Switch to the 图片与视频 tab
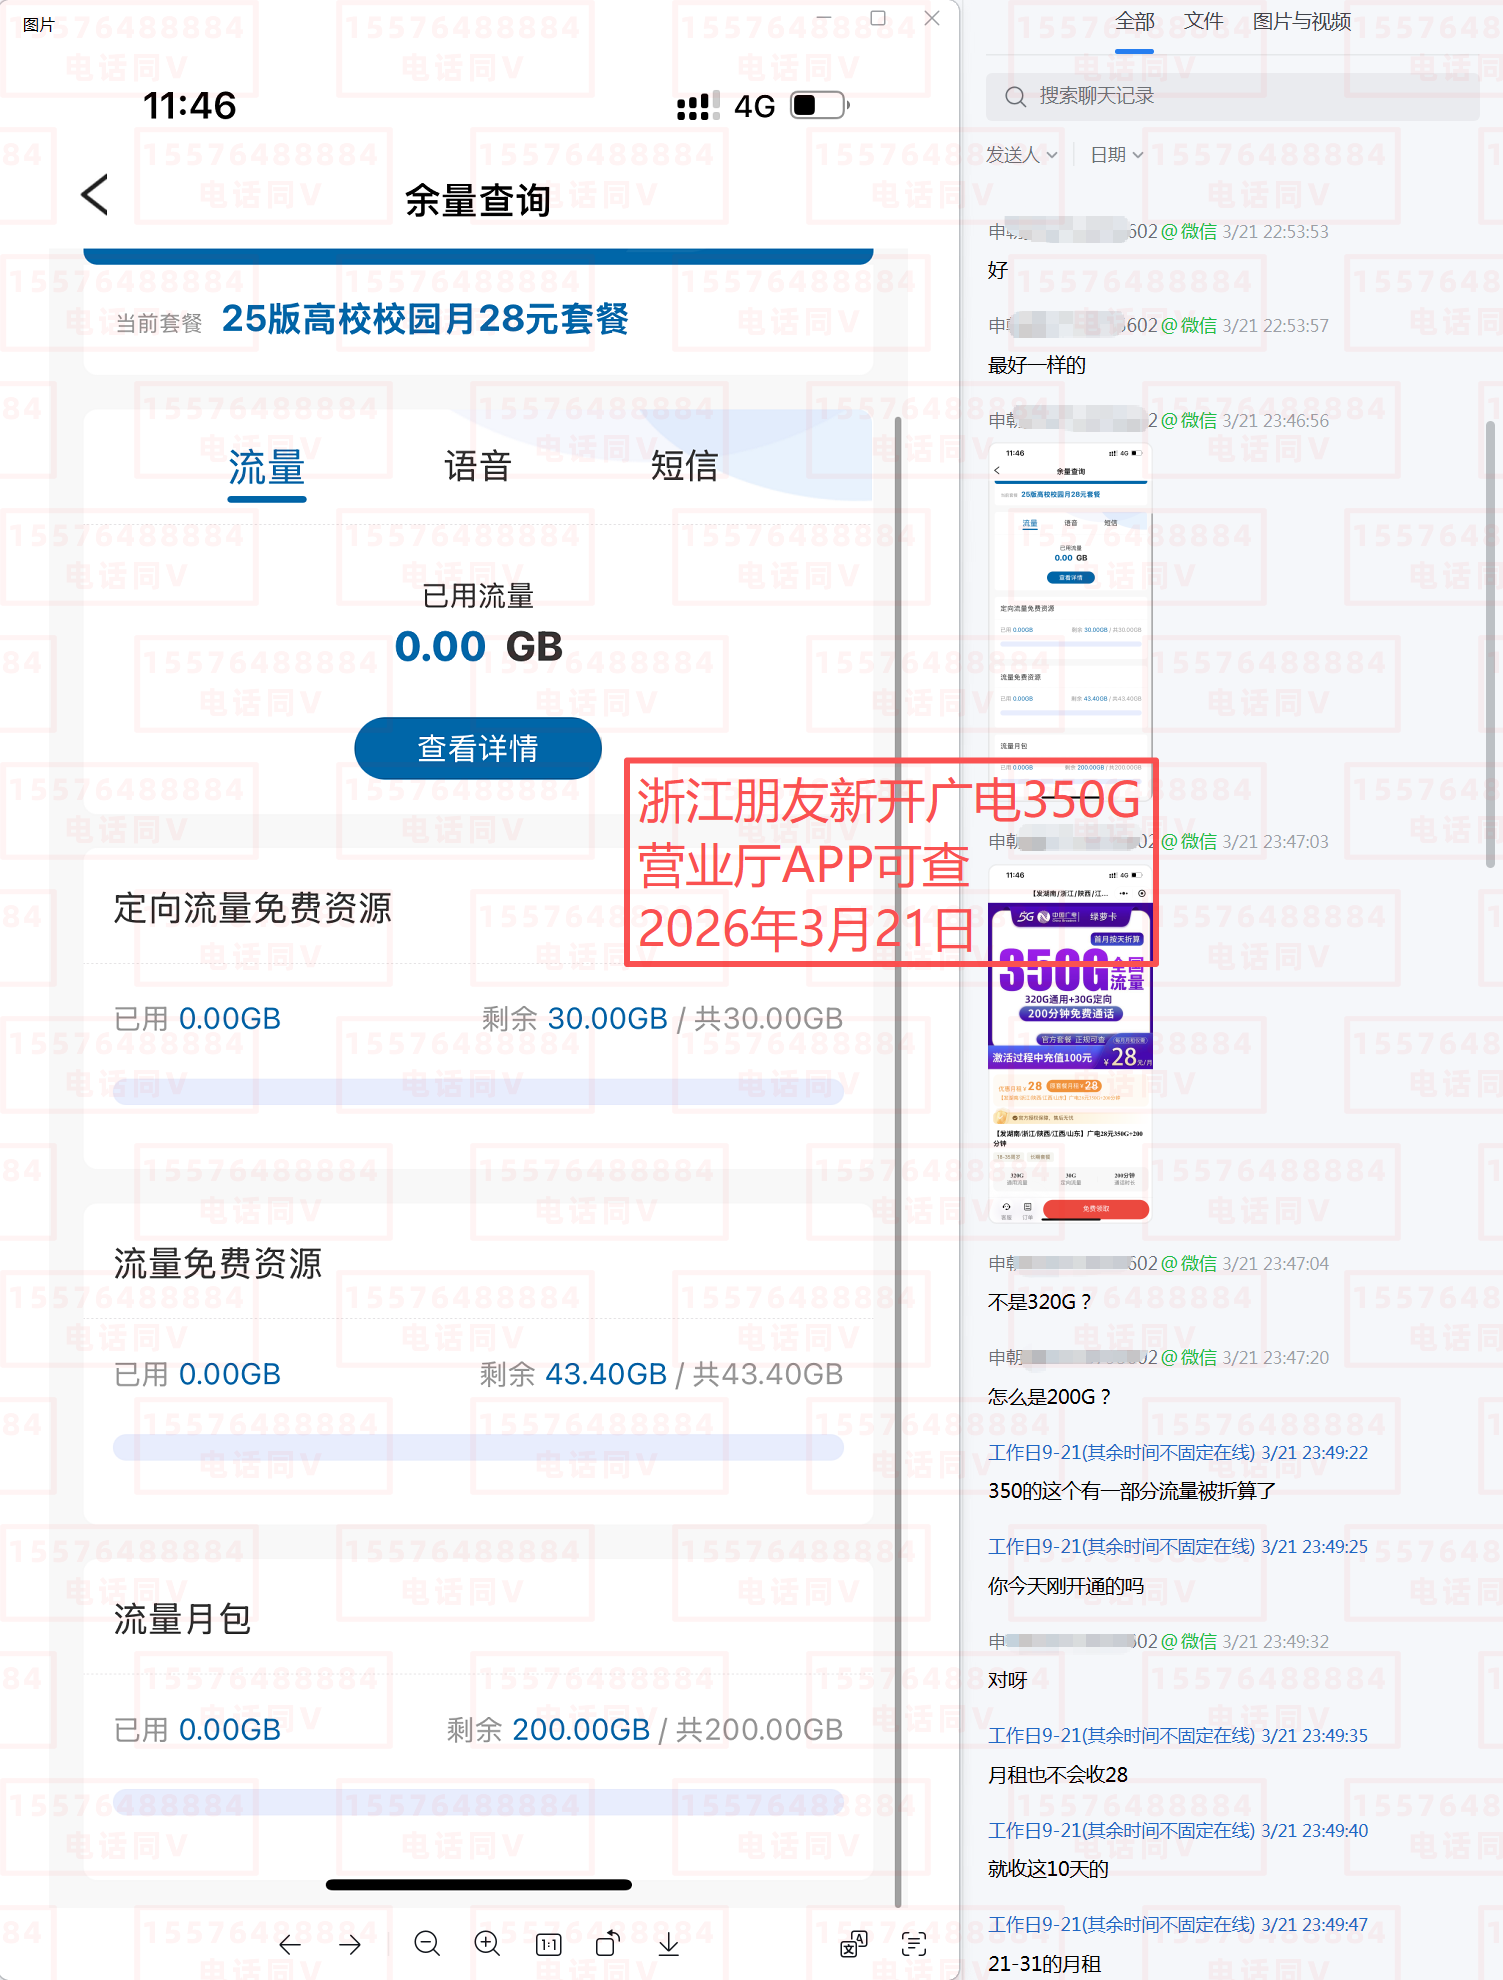Viewport: 1503px width, 1980px height. (x=1301, y=22)
